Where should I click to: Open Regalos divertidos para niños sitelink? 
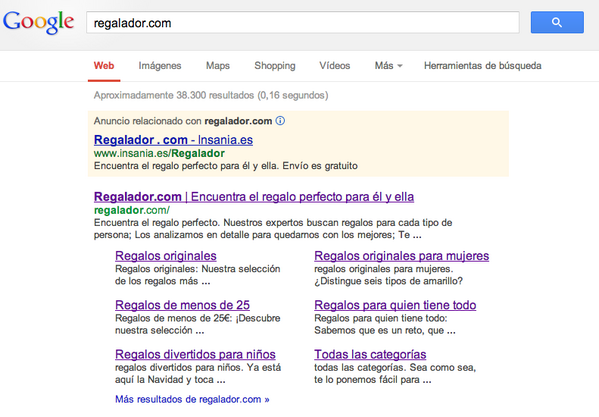[x=195, y=354]
